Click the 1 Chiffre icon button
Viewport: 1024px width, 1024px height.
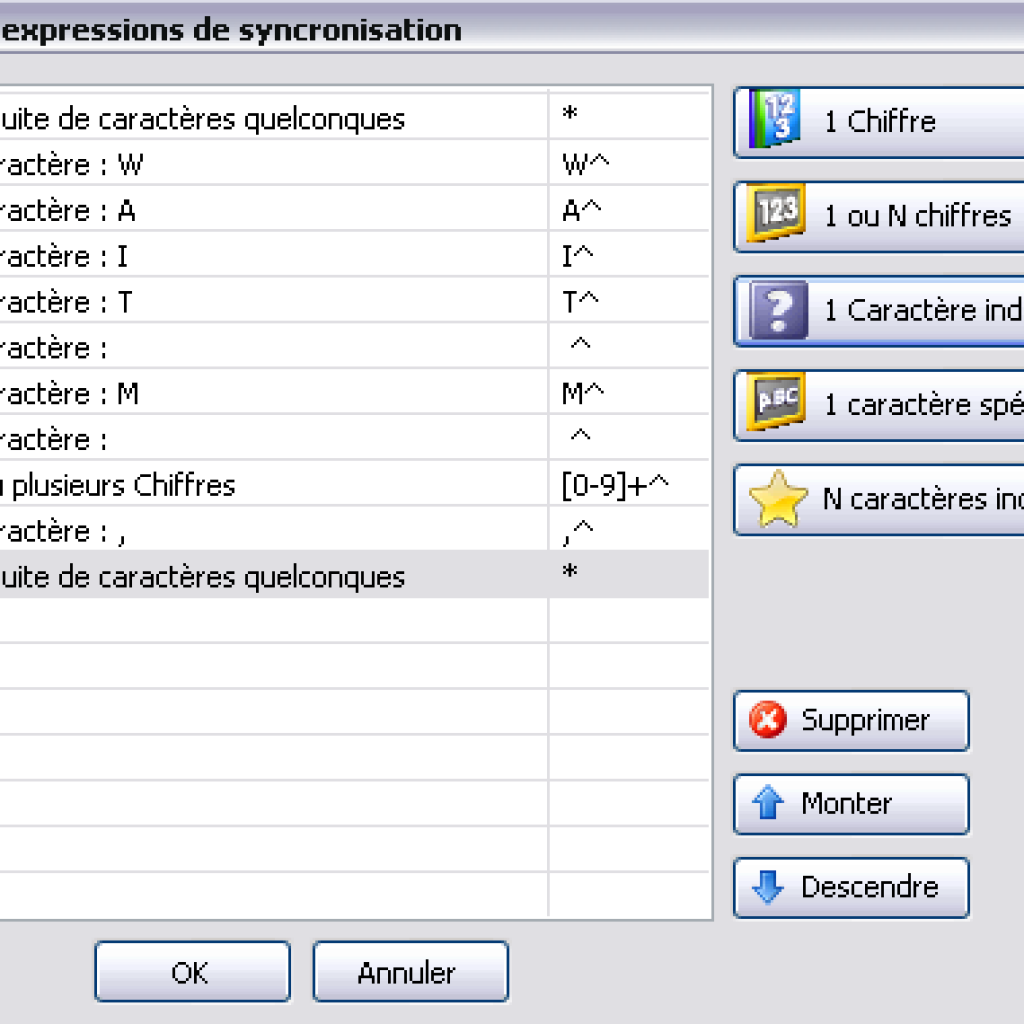(x=770, y=121)
